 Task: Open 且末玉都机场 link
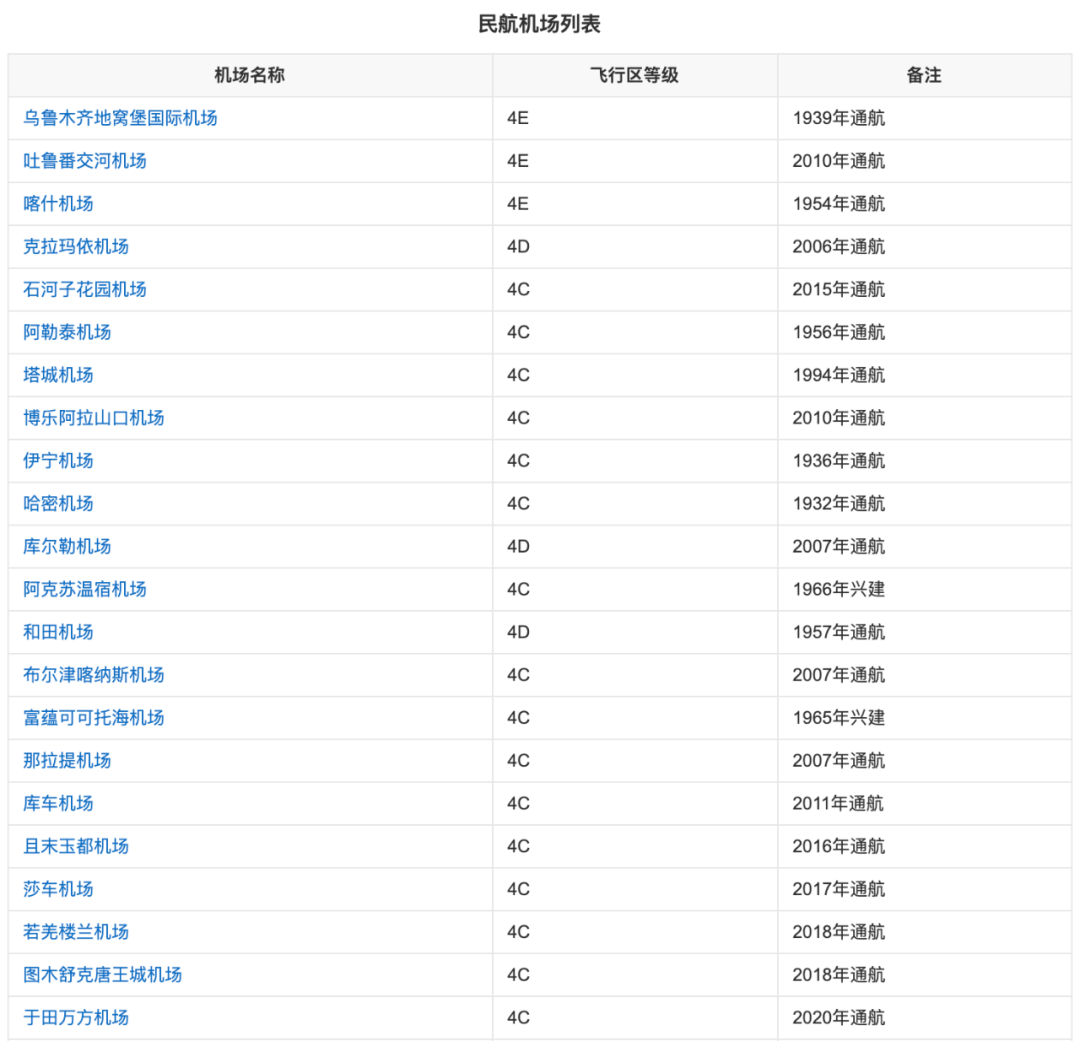tap(76, 846)
